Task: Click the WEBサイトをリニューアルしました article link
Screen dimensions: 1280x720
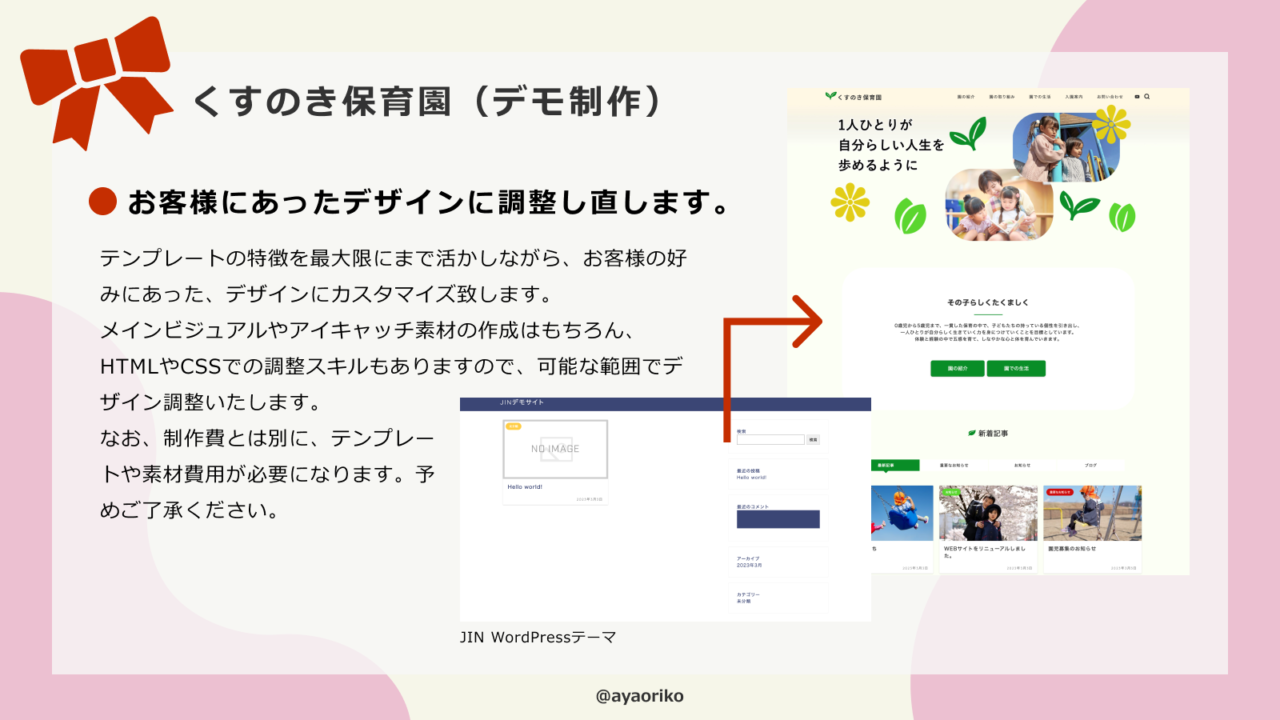Action: click(x=984, y=551)
